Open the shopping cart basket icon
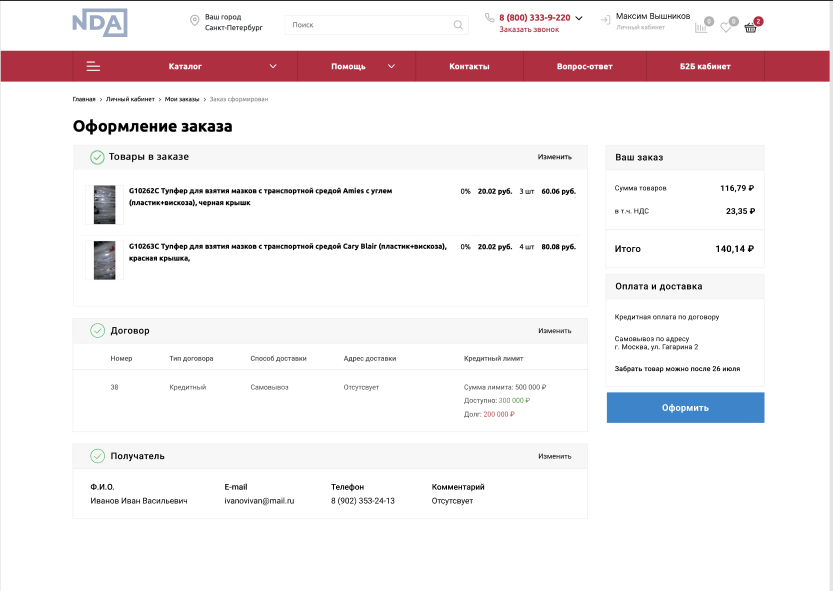 [x=751, y=27]
